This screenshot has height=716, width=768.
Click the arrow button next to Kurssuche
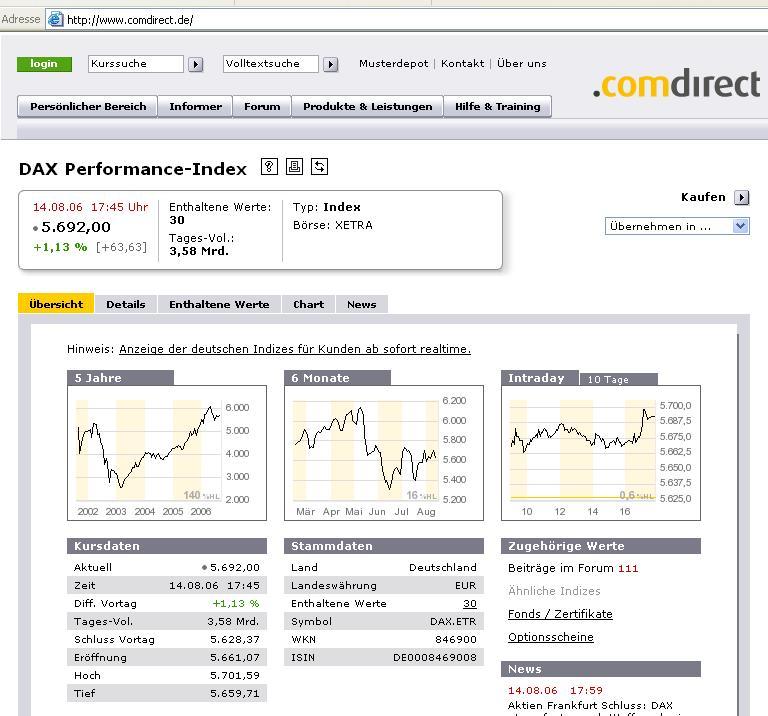(195, 64)
